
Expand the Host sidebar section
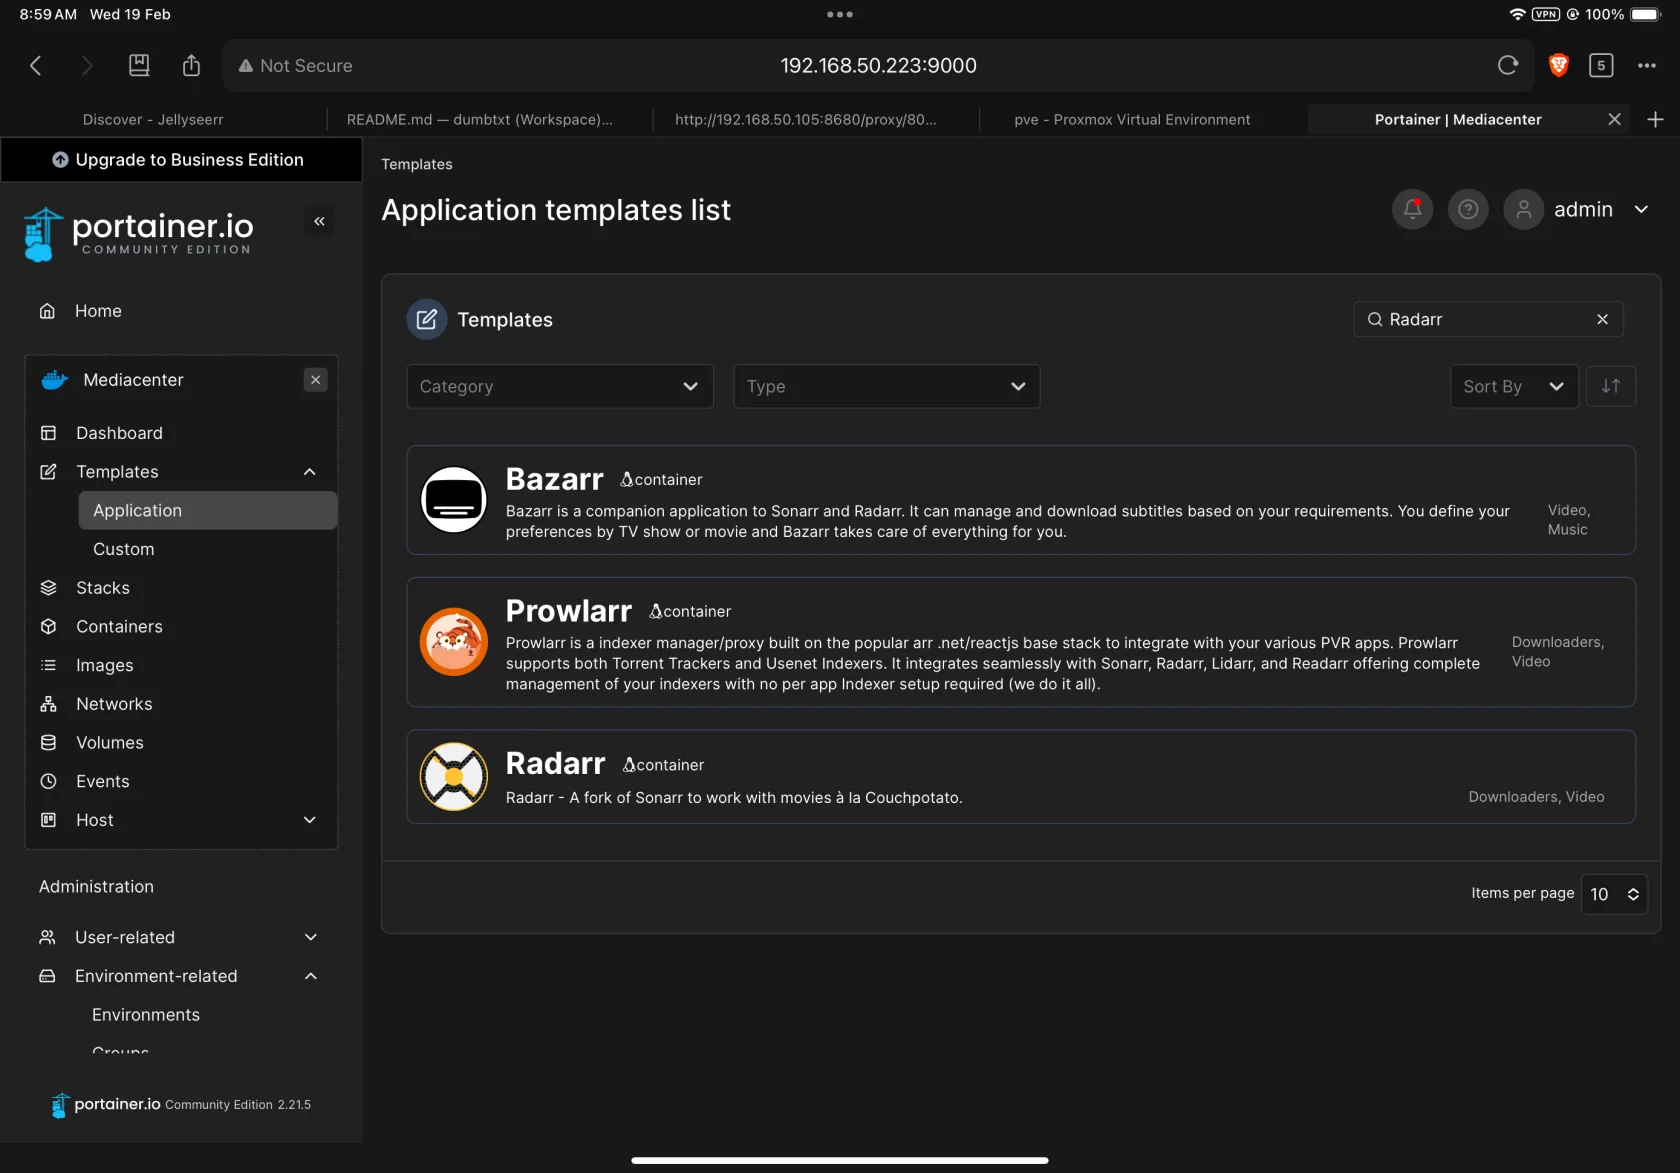[x=310, y=820]
